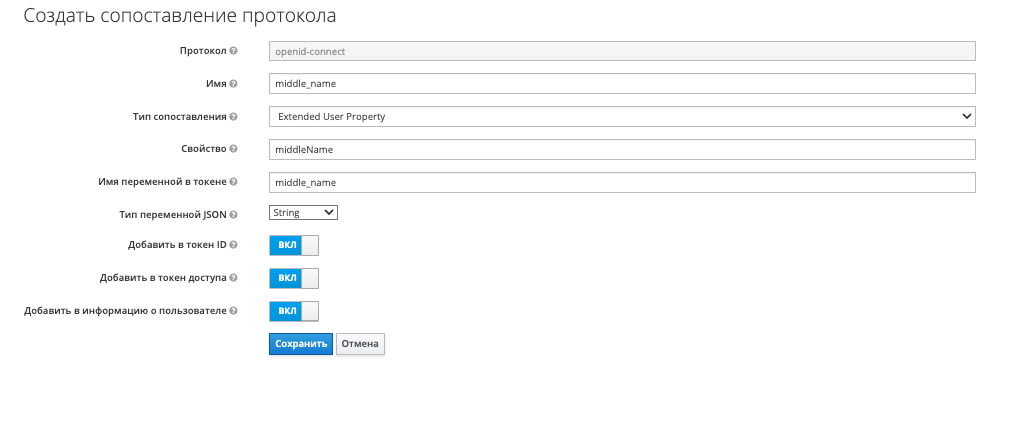Click help icon beside Имя label
The image size is (1024, 436).
233,84
